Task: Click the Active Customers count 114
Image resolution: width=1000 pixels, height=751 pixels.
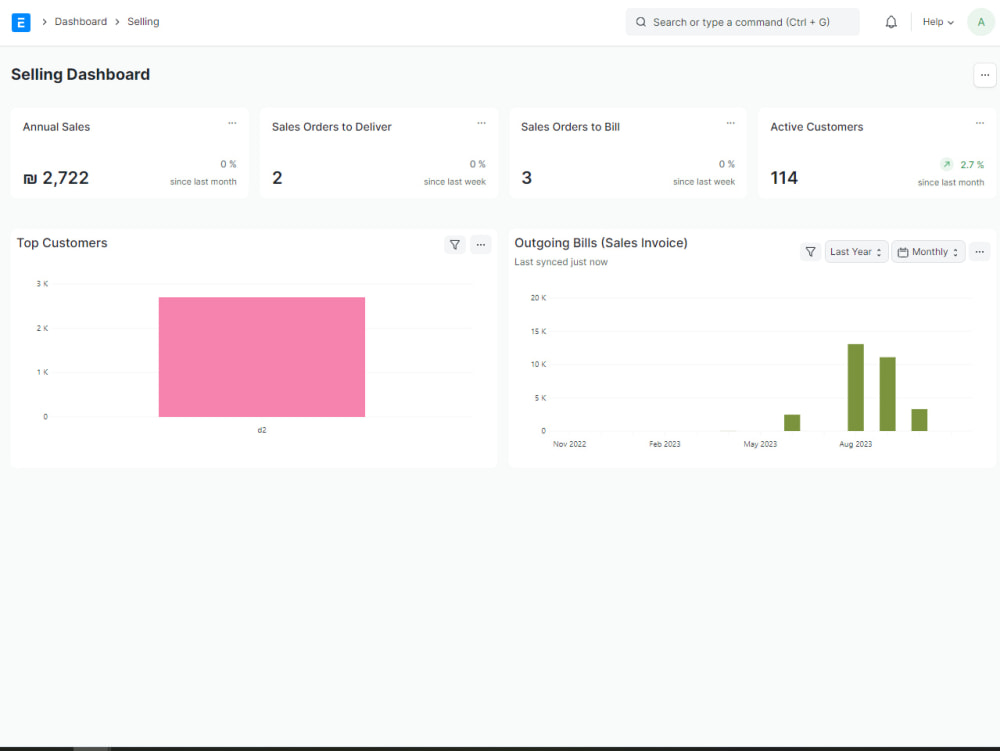Action: click(784, 177)
